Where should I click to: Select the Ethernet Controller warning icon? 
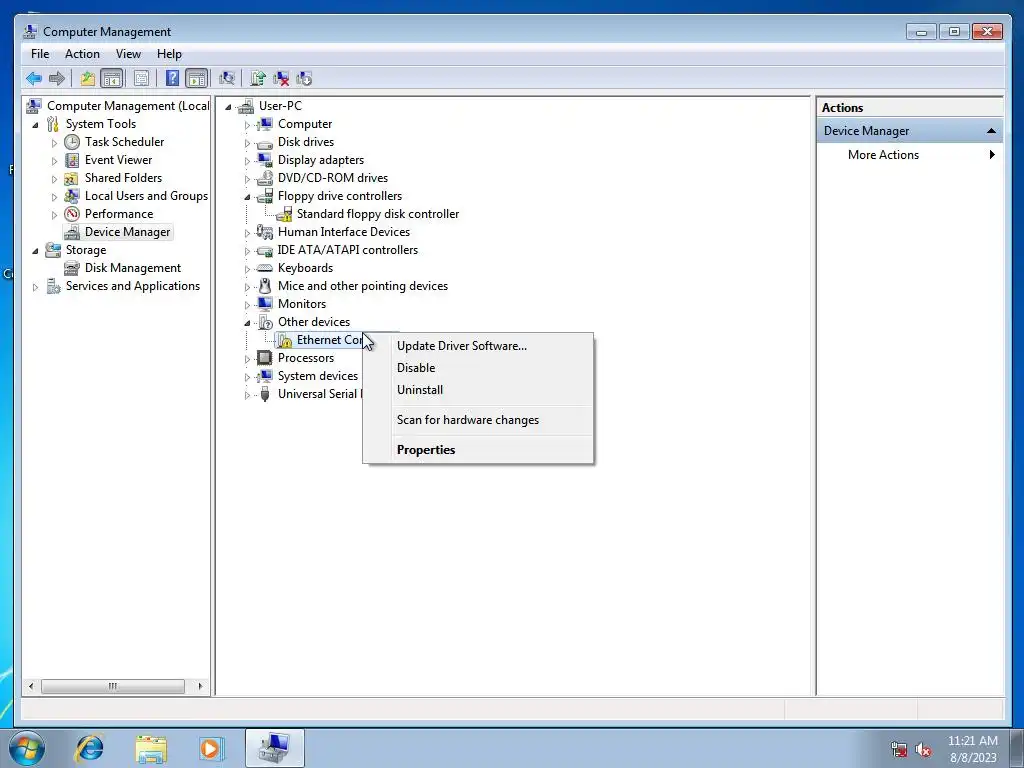(x=284, y=340)
